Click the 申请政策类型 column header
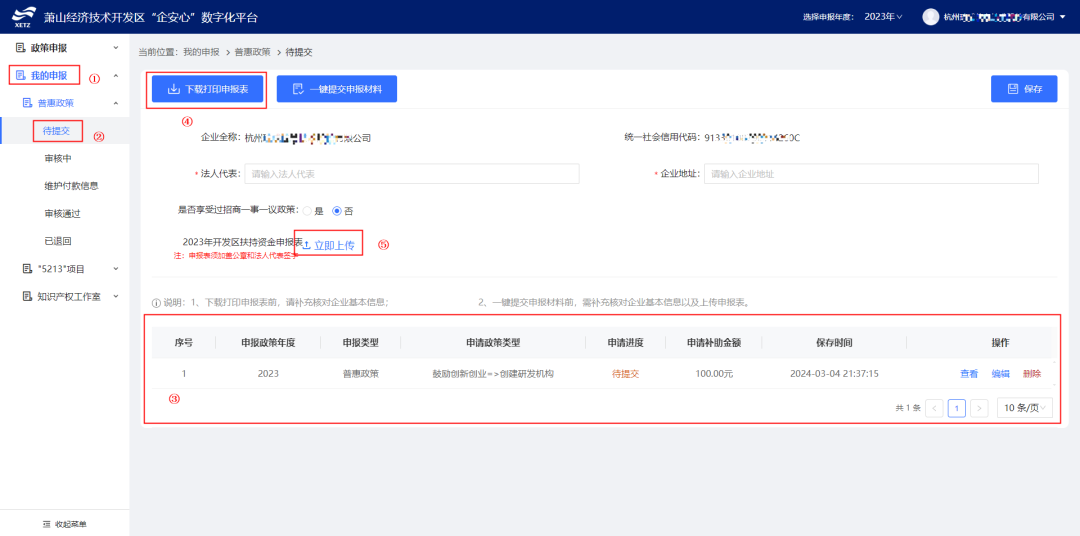The width and height of the screenshot is (1080, 536). 493,342
